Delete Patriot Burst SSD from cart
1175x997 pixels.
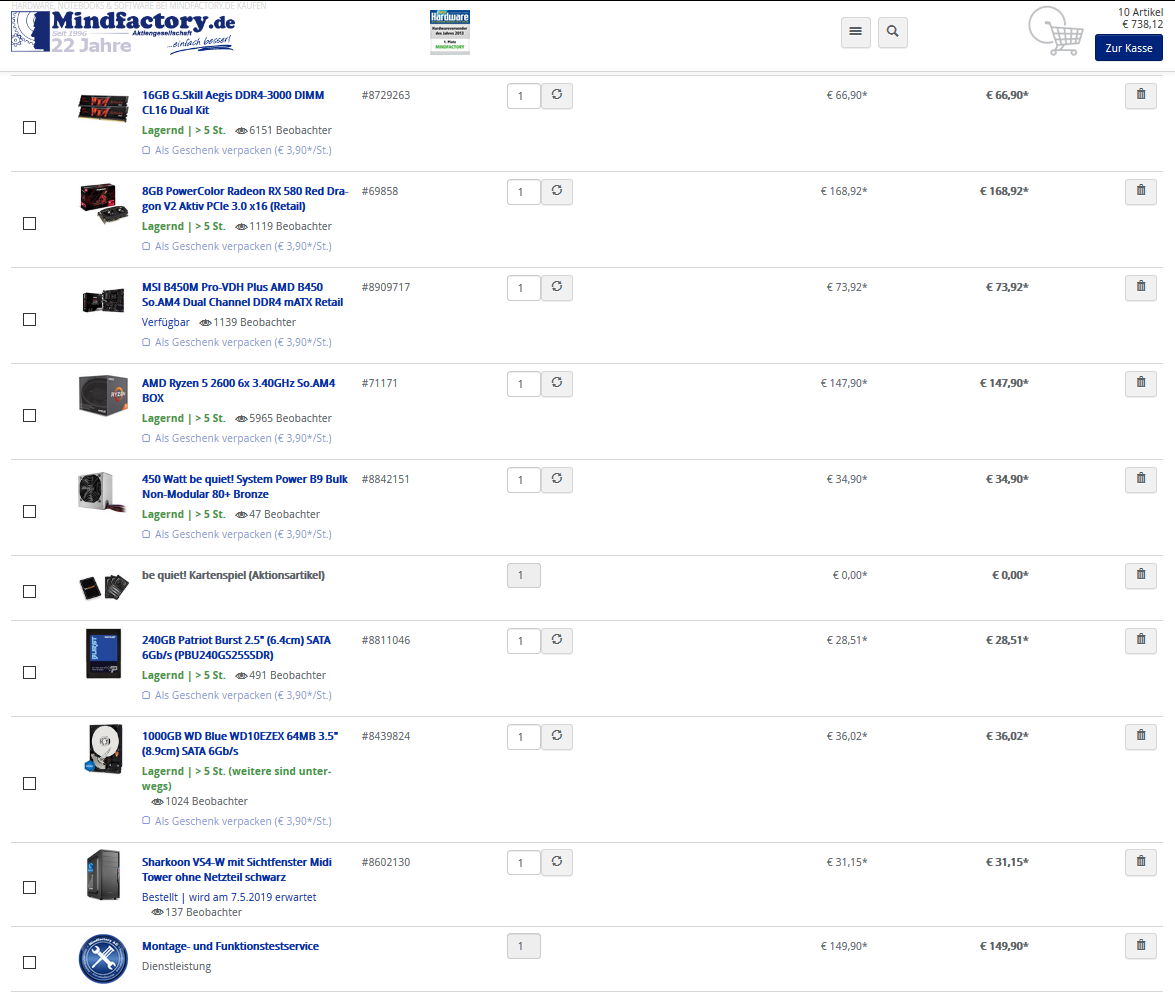pos(1141,640)
